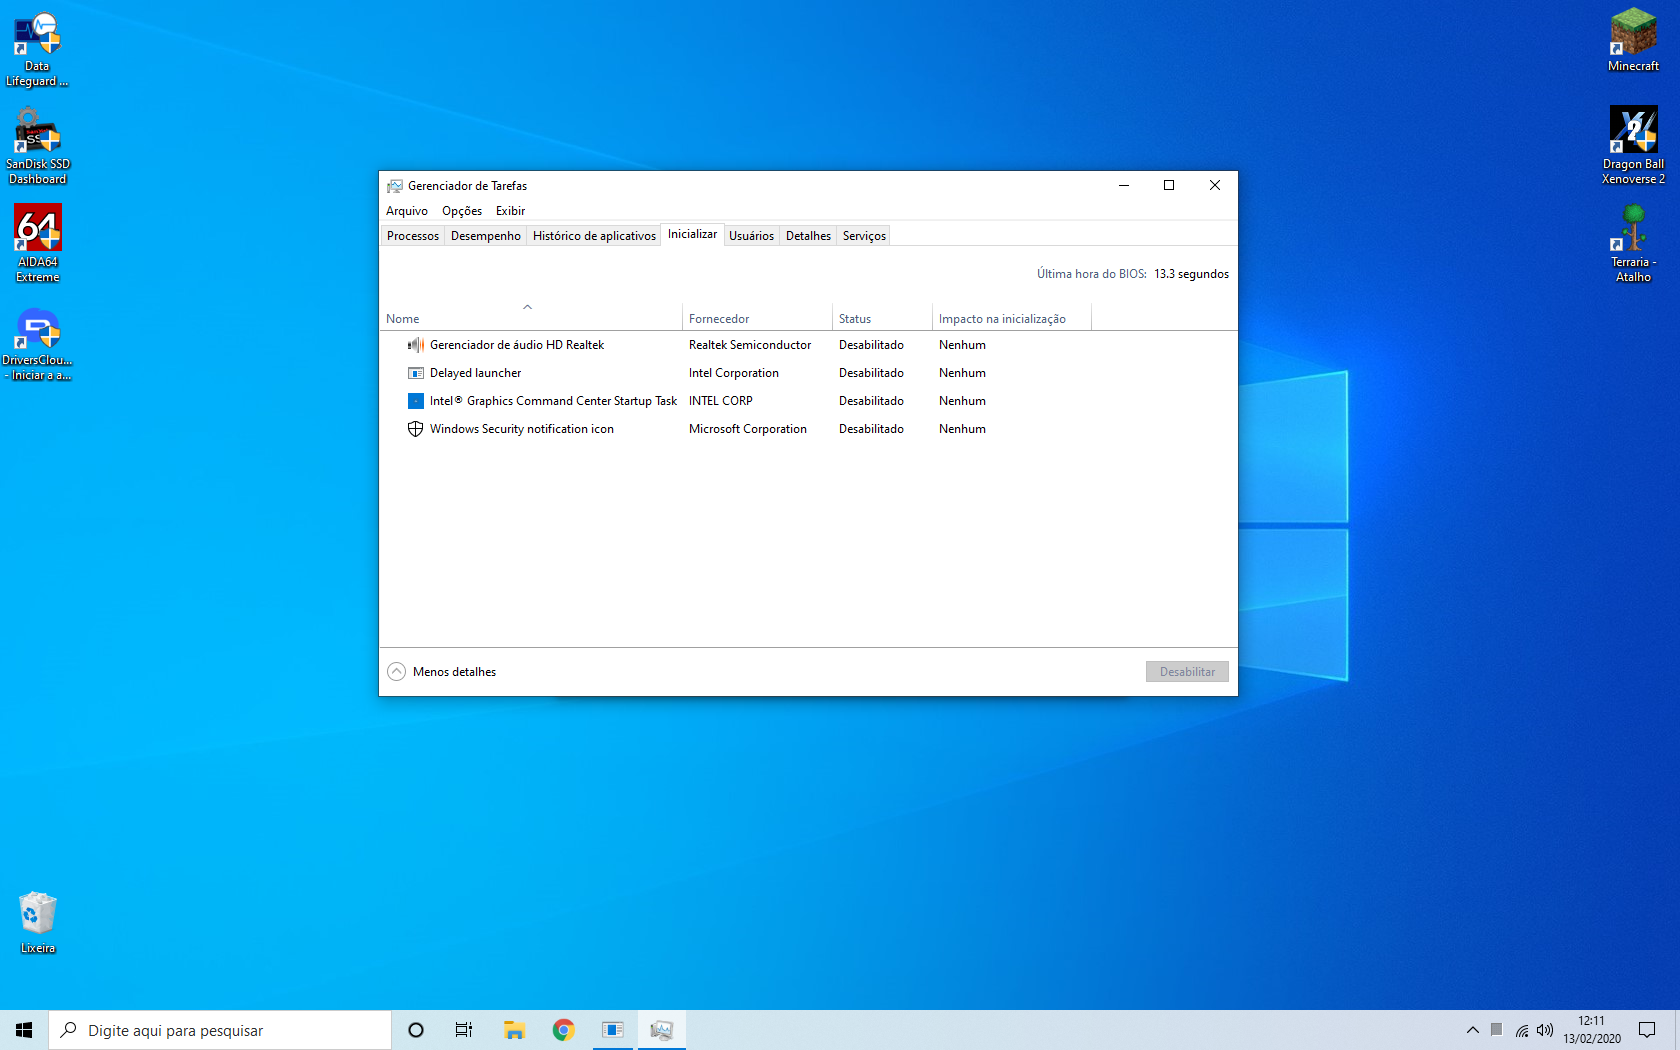The height and width of the screenshot is (1050, 1680).
Task: Select Windows Security notification icon text
Action: pyautogui.click(x=522, y=429)
